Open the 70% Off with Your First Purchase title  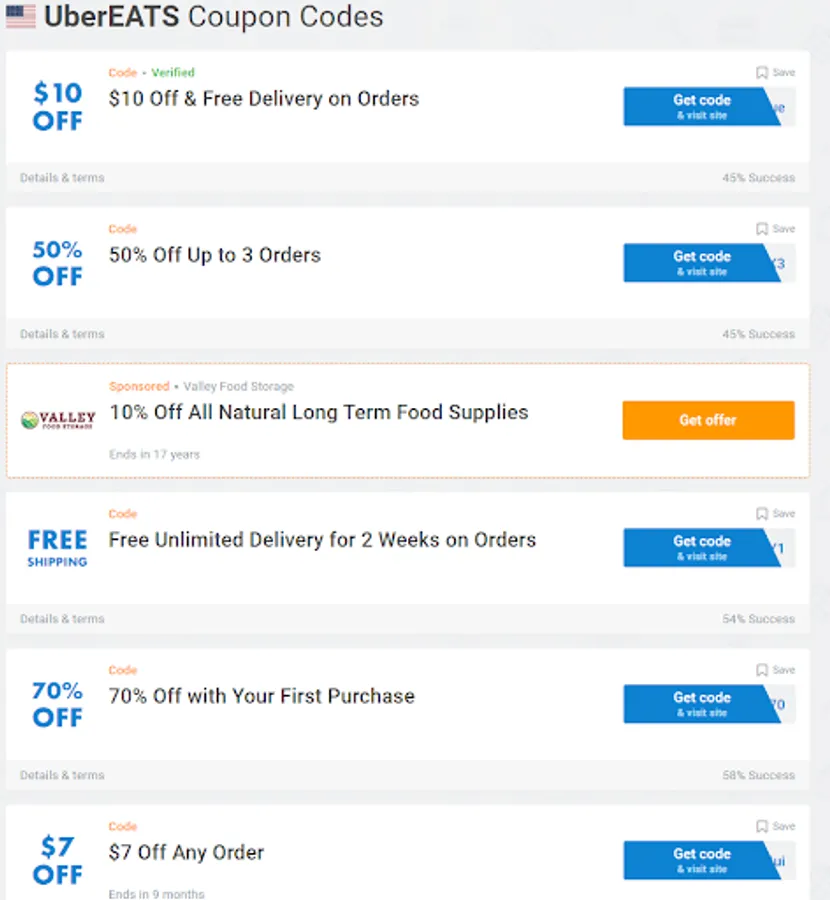pos(261,696)
